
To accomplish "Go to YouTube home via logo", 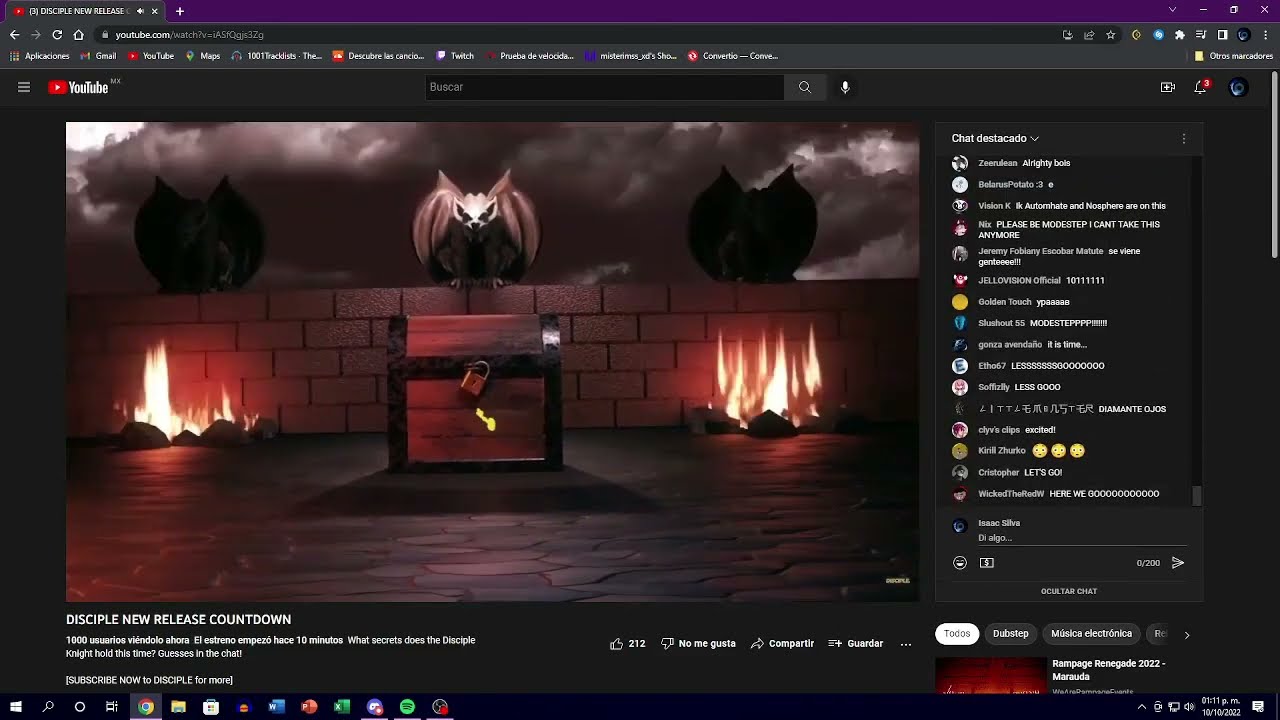I will (x=78, y=87).
